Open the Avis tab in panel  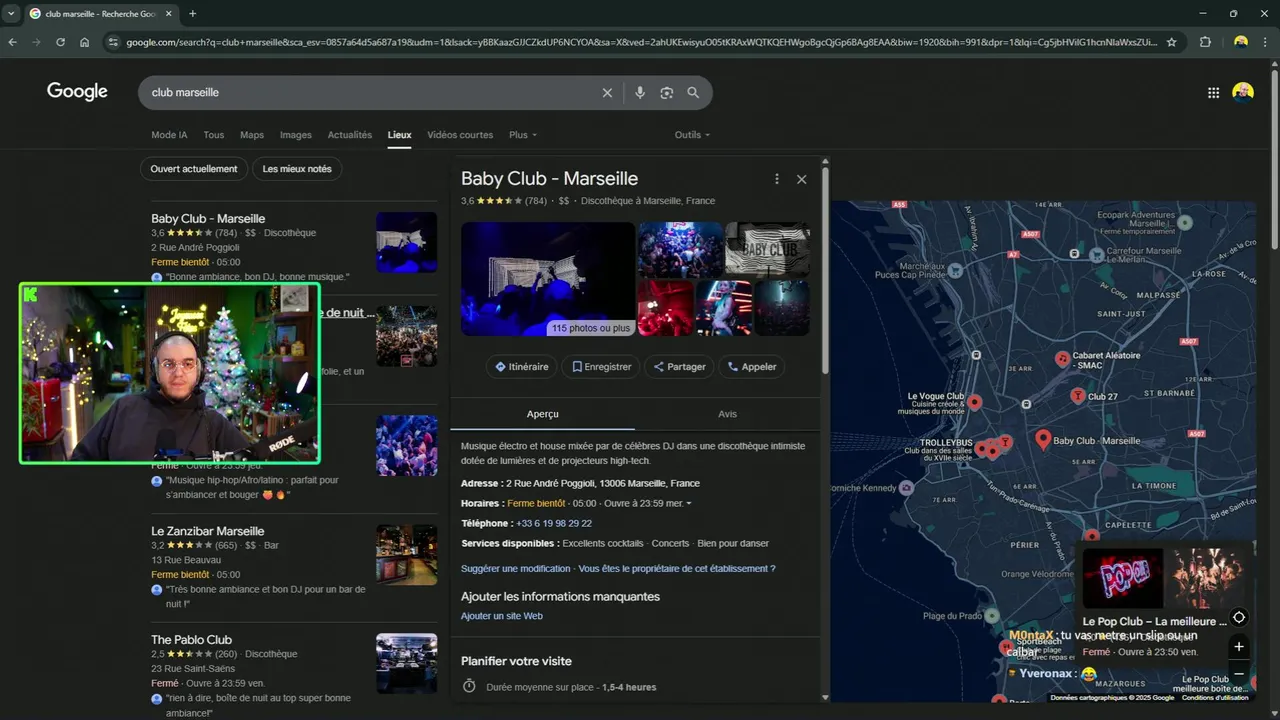click(727, 414)
